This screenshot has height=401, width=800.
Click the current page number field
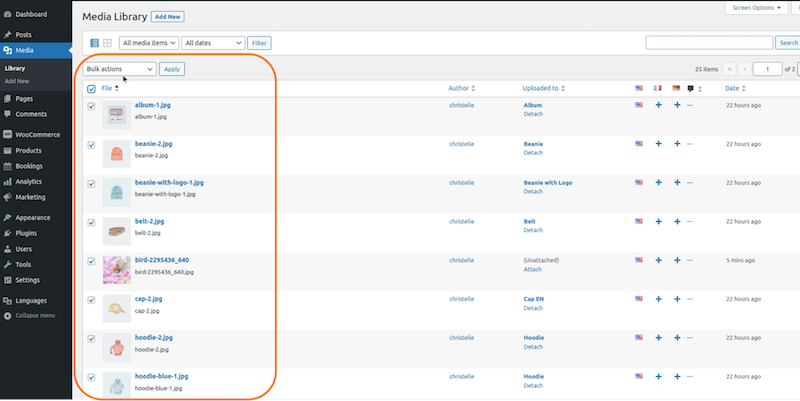tap(767, 69)
